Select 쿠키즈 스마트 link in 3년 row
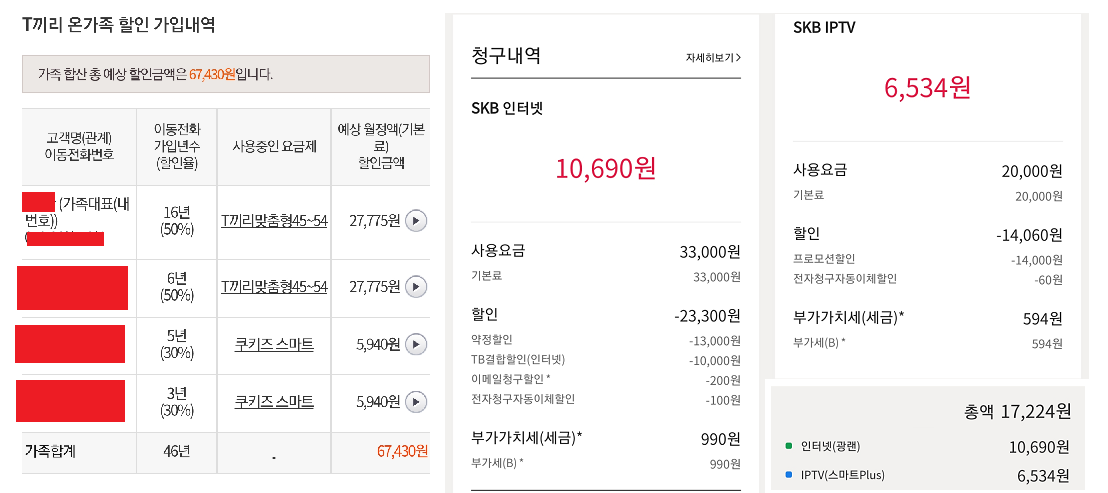 click(x=274, y=401)
